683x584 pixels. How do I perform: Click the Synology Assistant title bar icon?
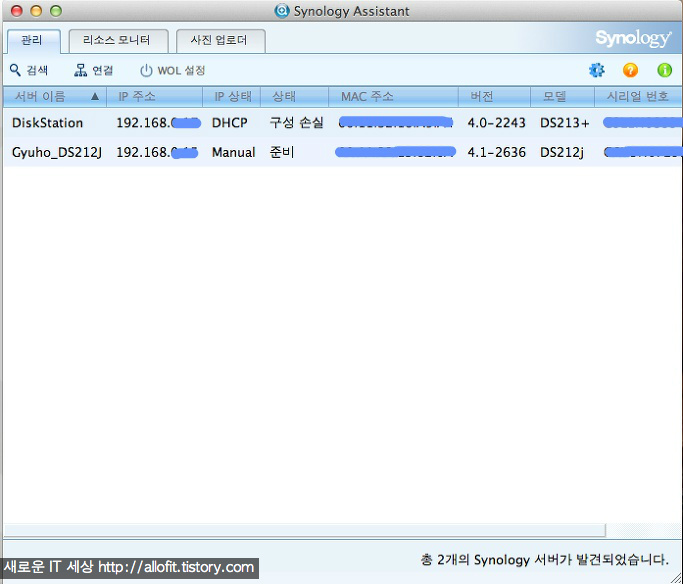point(282,11)
